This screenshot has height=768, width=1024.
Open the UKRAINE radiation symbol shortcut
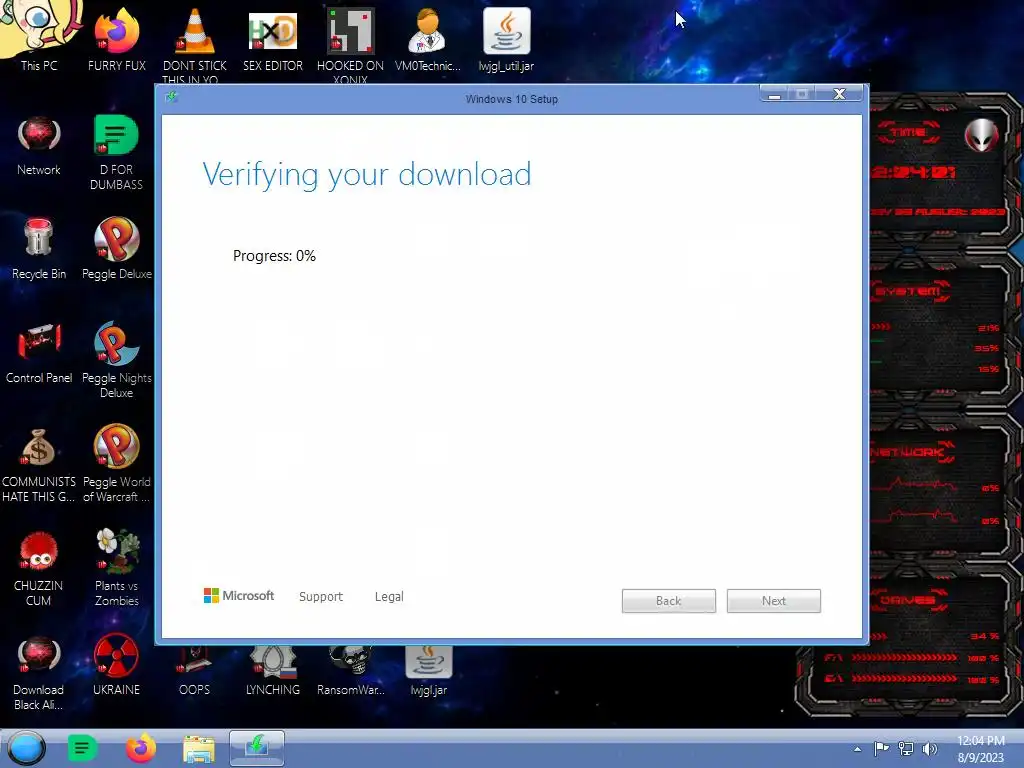116,665
